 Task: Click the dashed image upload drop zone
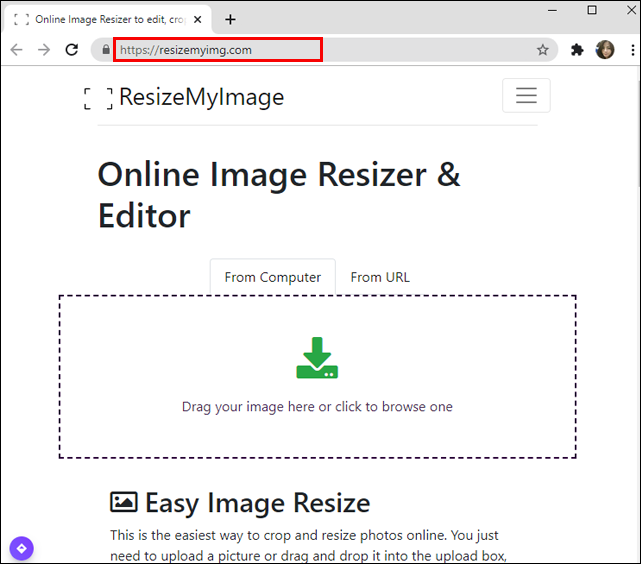pyautogui.click(x=317, y=376)
